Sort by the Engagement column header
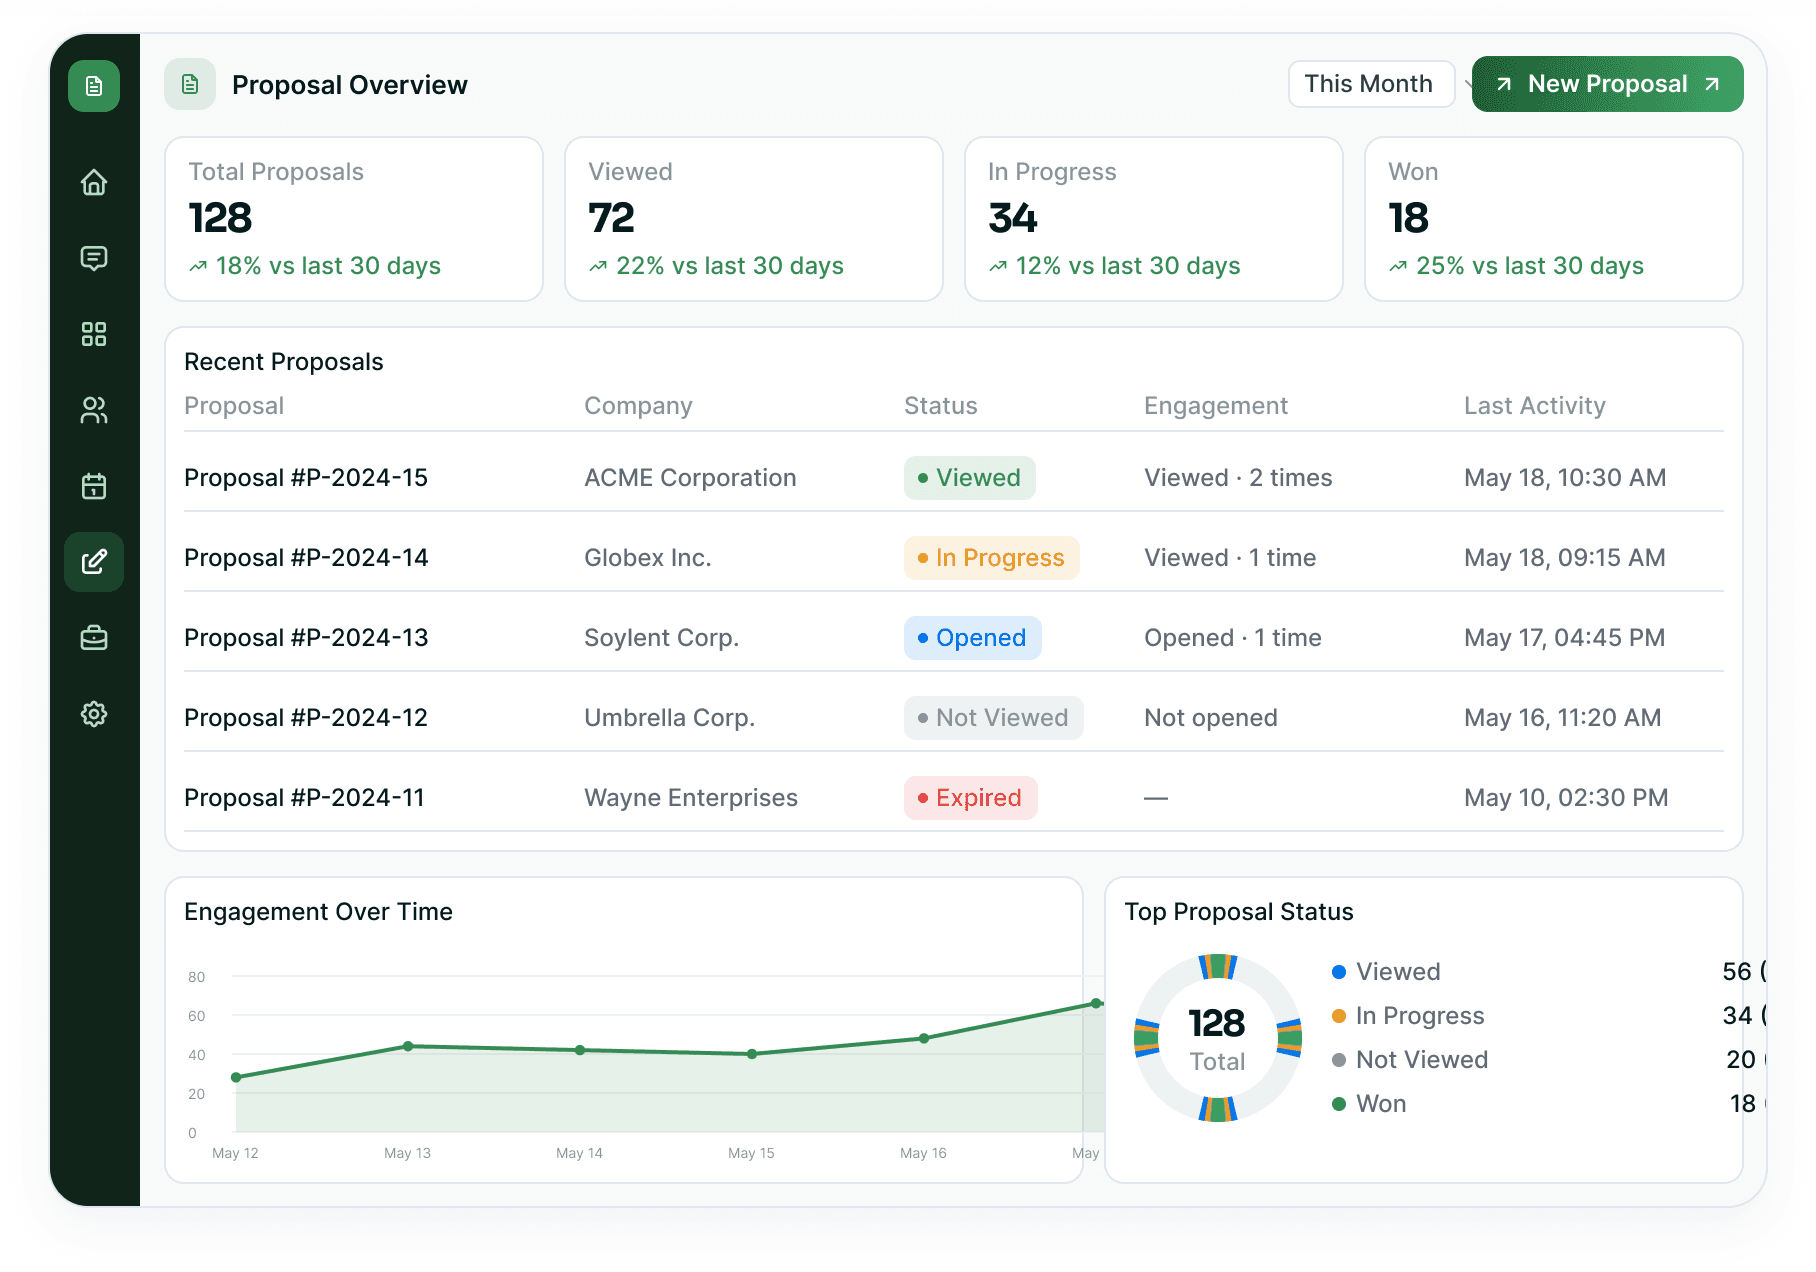Image resolution: width=1816 pixels, height=1272 pixels. [x=1216, y=406]
